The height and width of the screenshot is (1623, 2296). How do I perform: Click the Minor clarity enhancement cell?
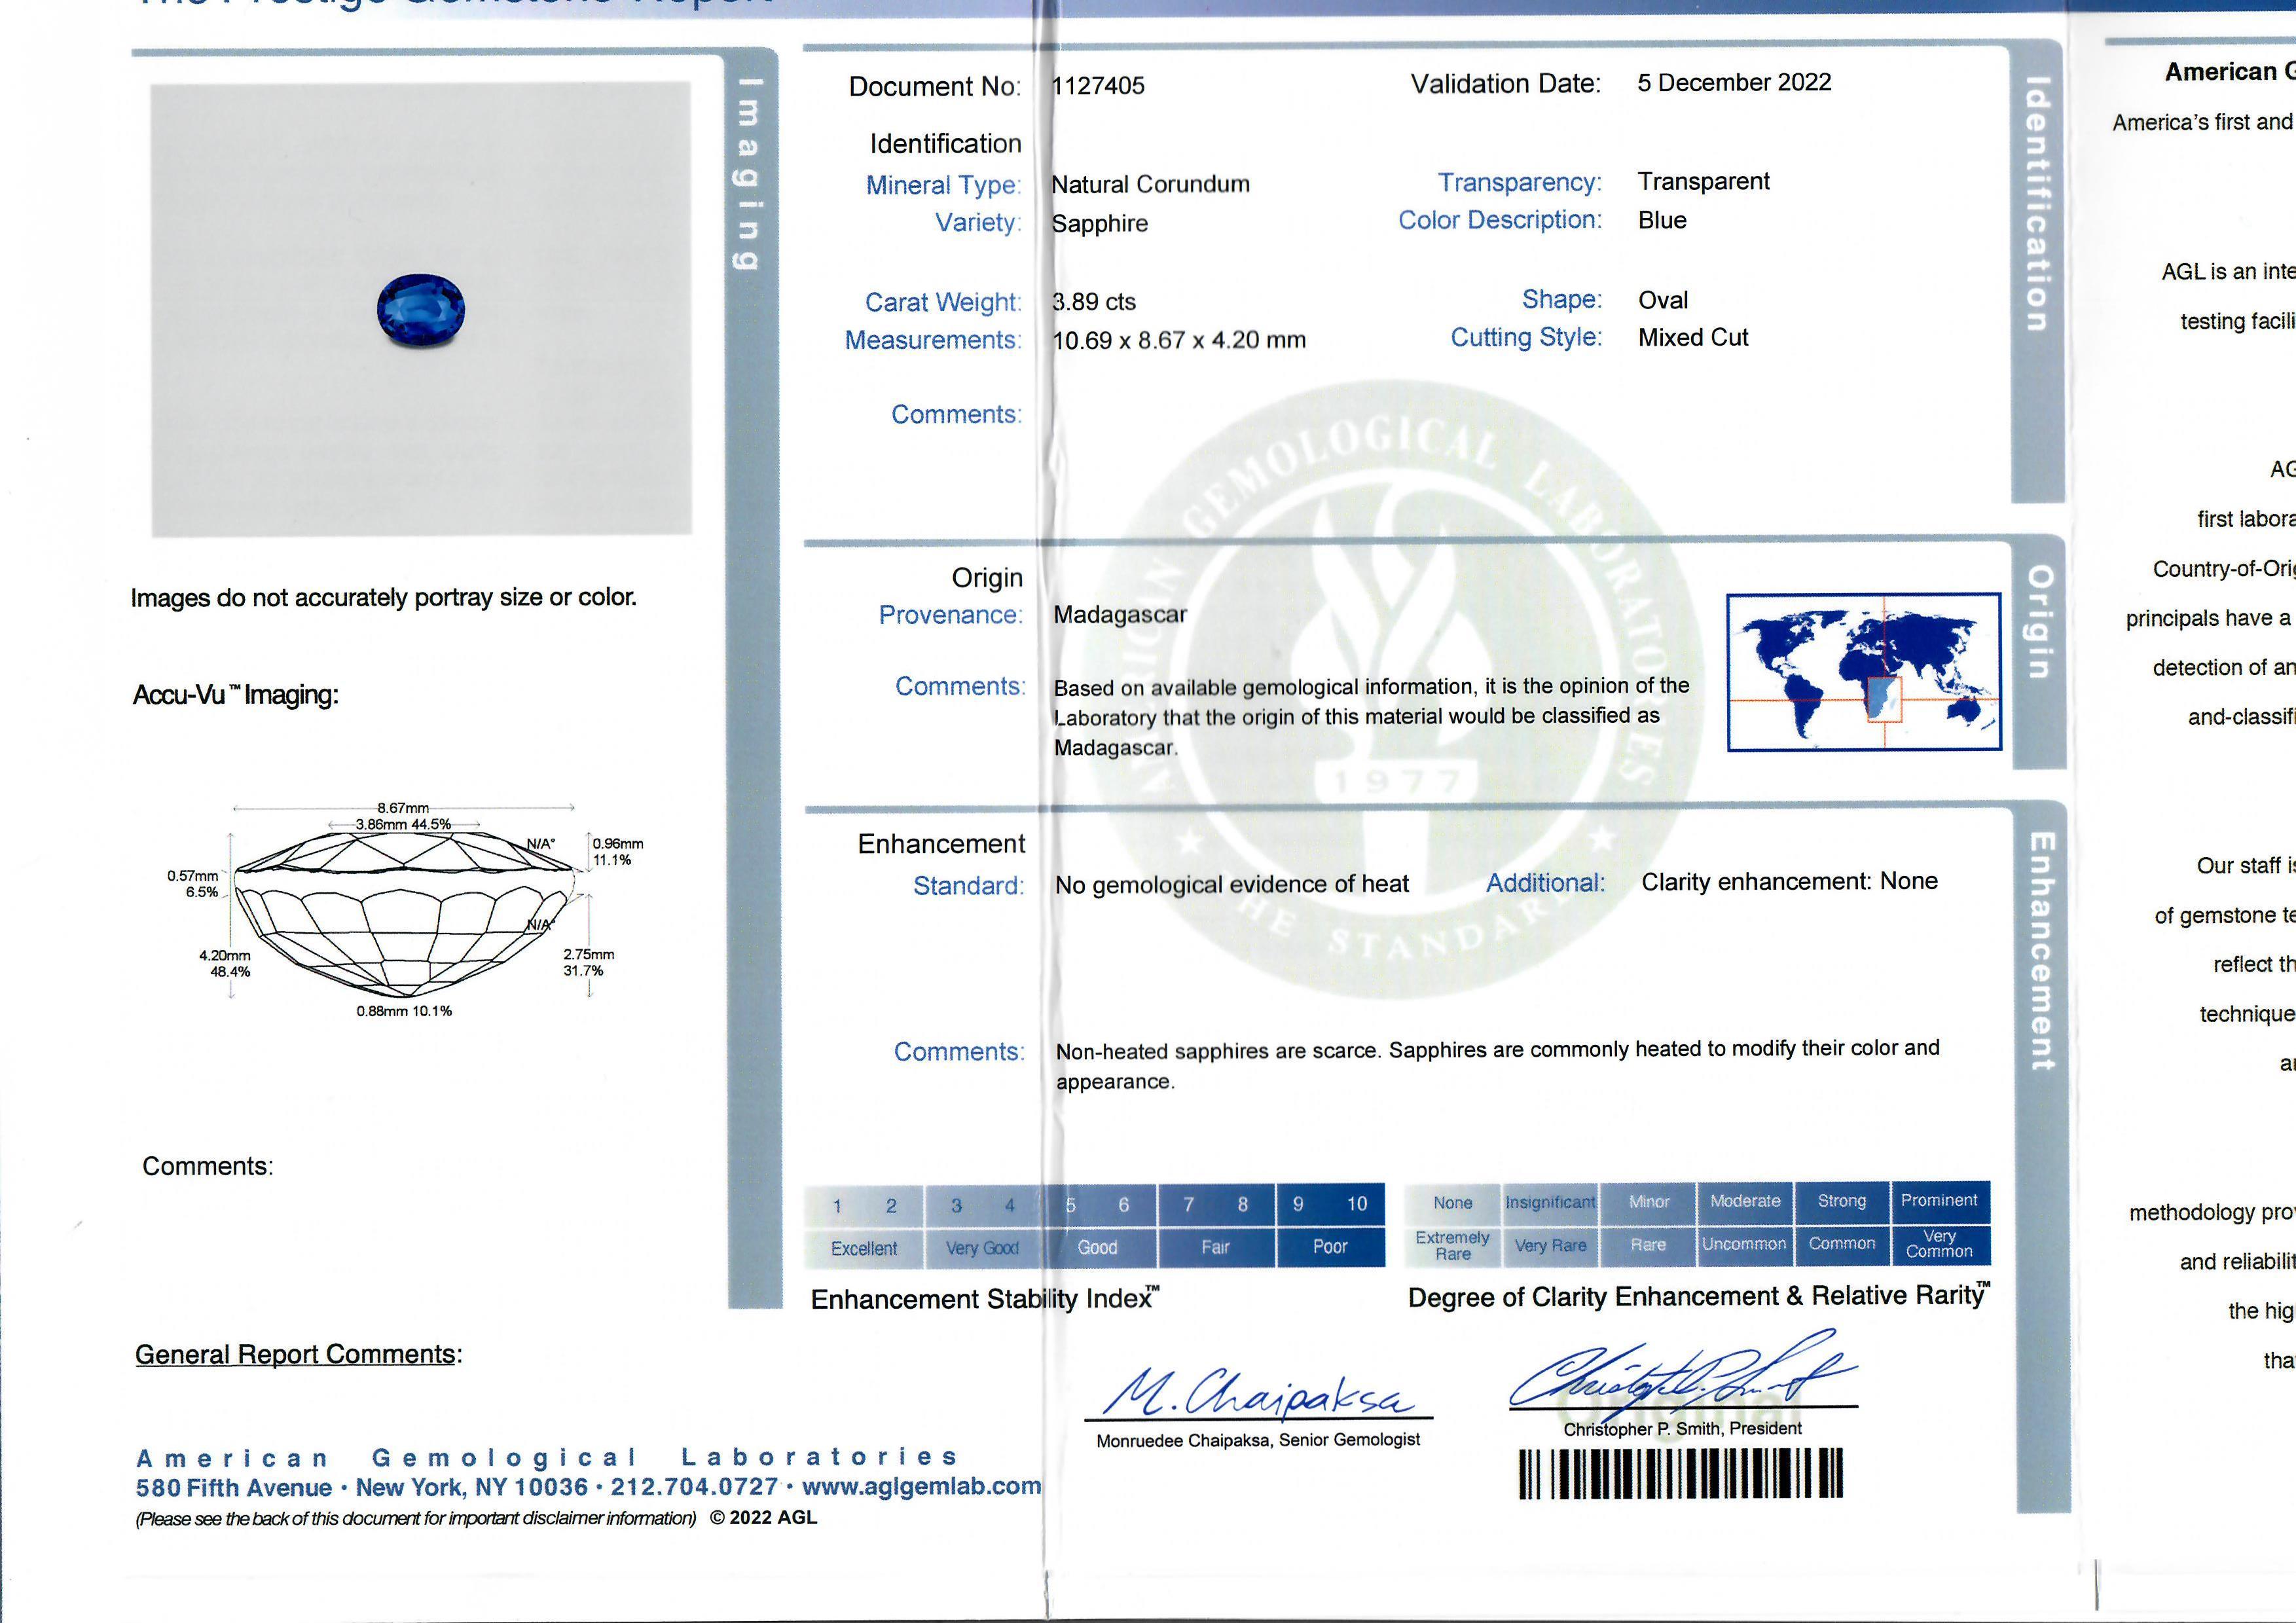[x=1648, y=1203]
